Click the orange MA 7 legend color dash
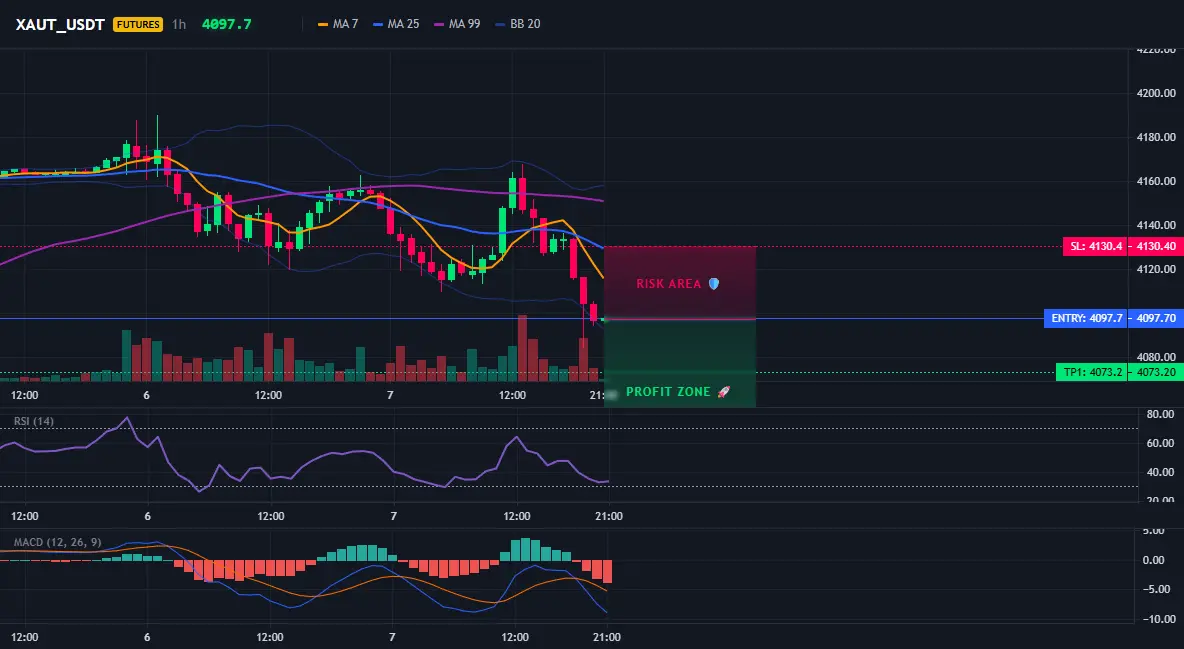The height and width of the screenshot is (649, 1184). pyautogui.click(x=323, y=24)
